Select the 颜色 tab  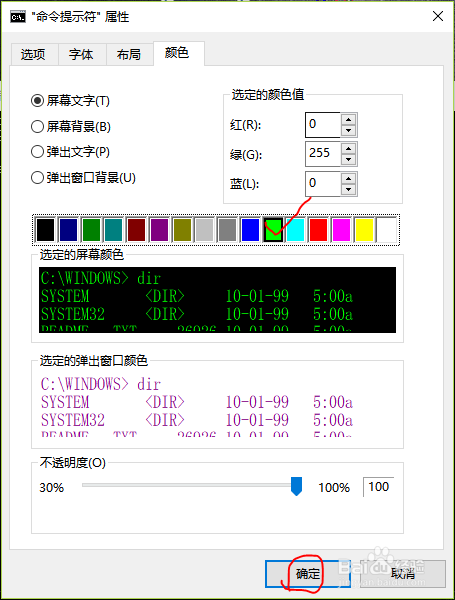pyautogui.click(x=178, y=53)
